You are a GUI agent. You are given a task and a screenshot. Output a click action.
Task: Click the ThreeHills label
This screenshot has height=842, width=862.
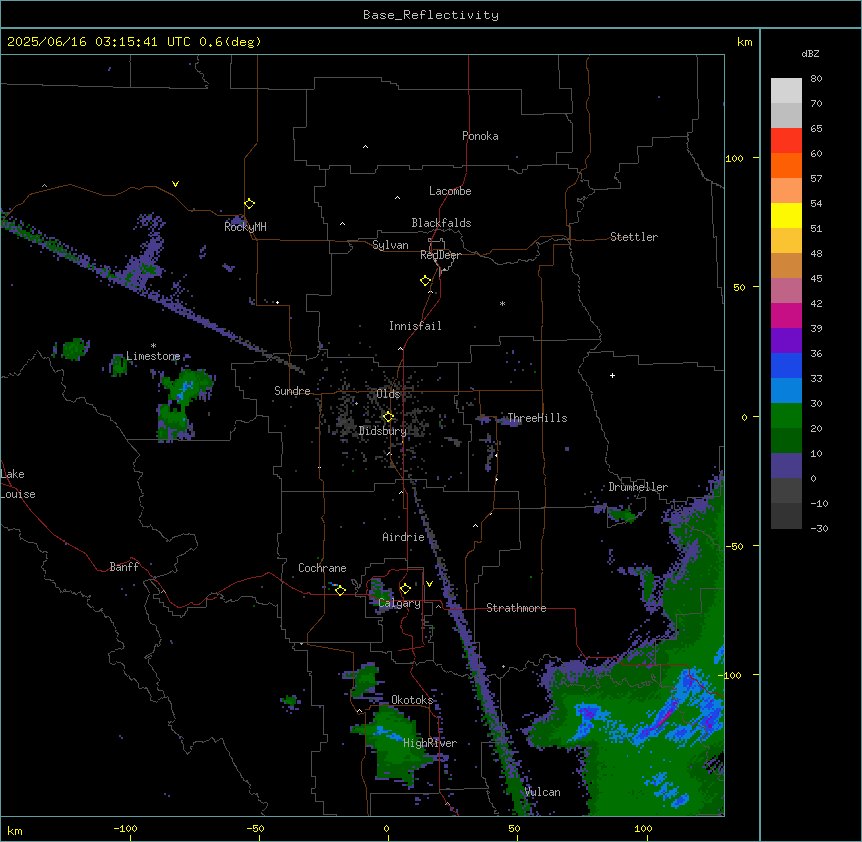[x=537, y=418]
